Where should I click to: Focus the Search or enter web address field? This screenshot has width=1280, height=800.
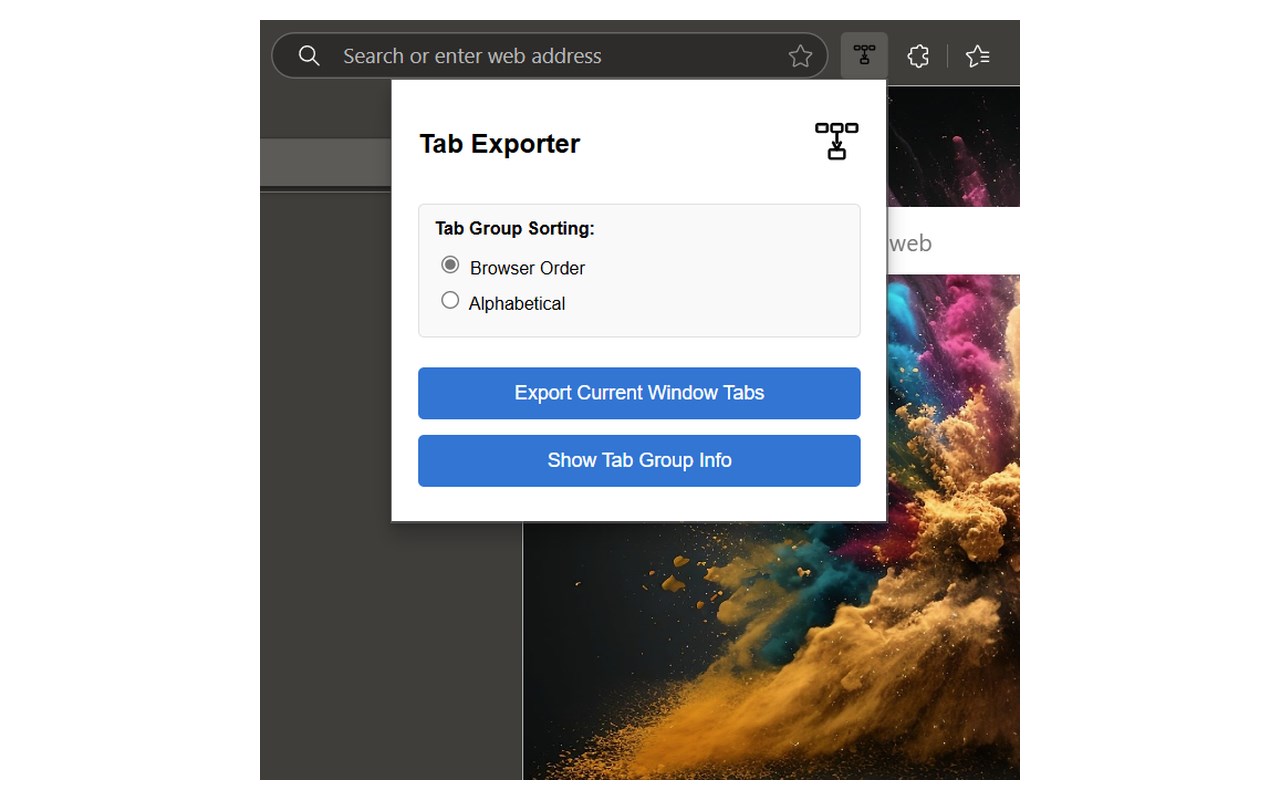click(x=560, y=56)
